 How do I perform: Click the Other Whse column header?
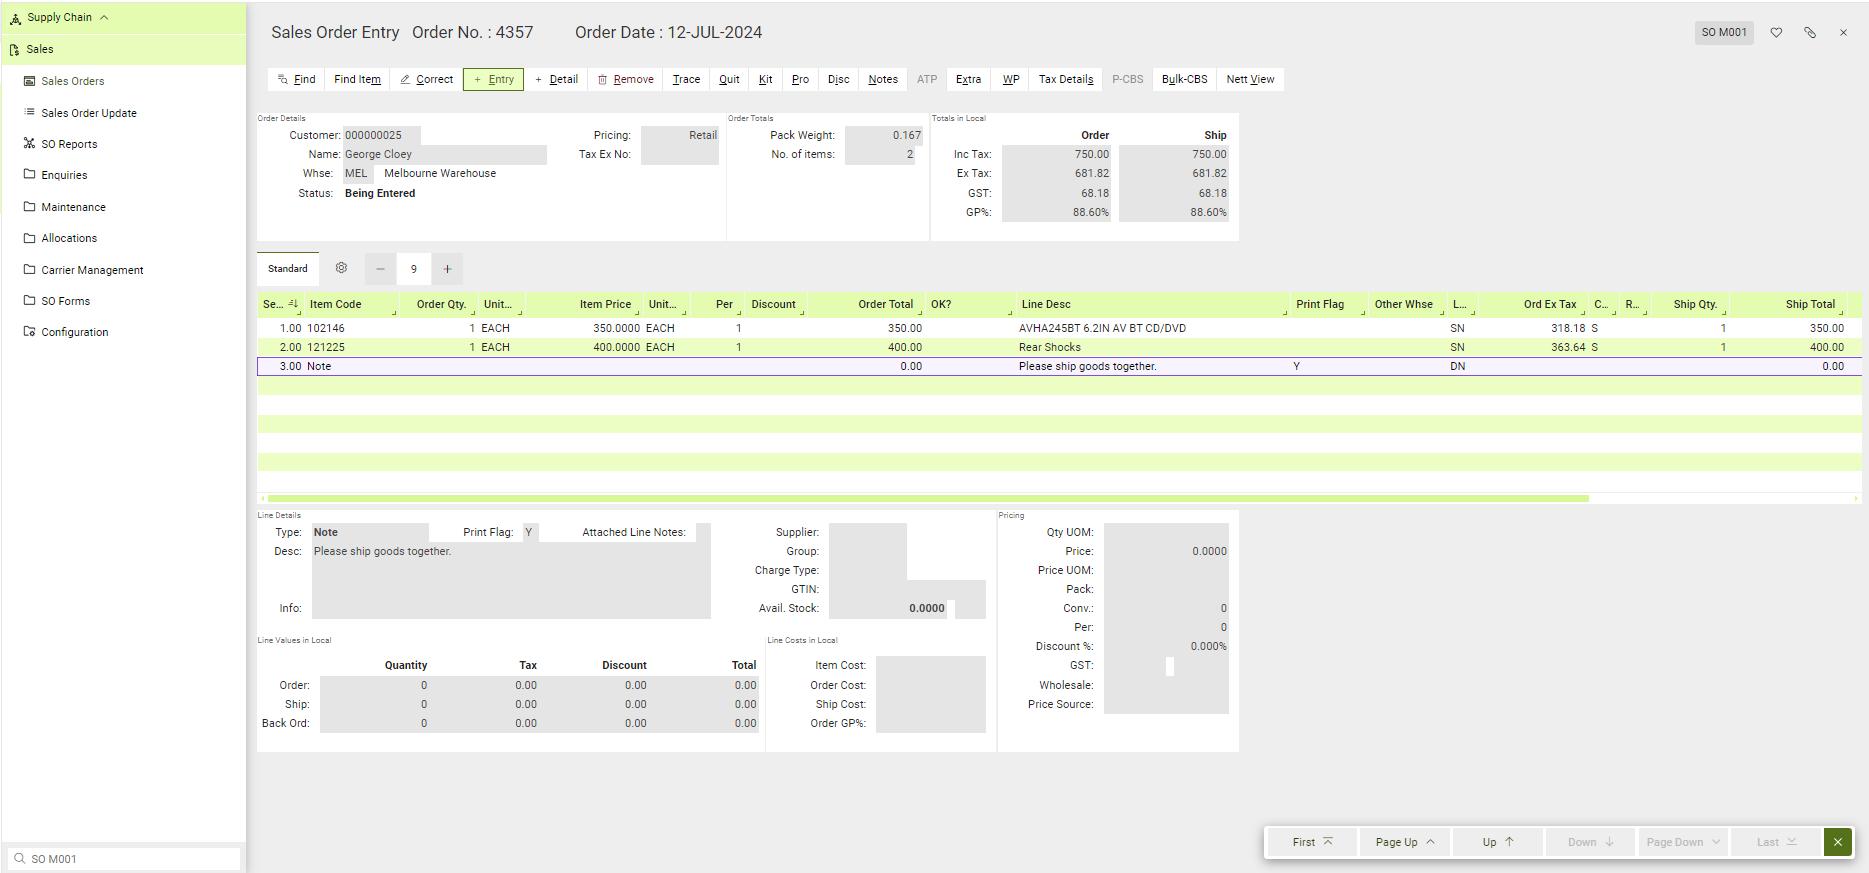coord(1406,304)
